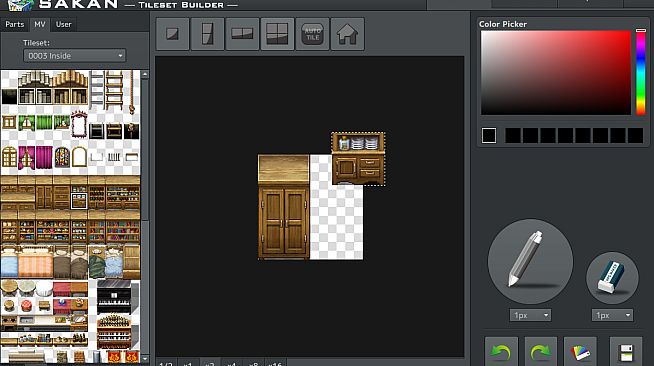Pick the black piano tile
The height and width of the screenshot is (366, 654).
click(113, 297)
